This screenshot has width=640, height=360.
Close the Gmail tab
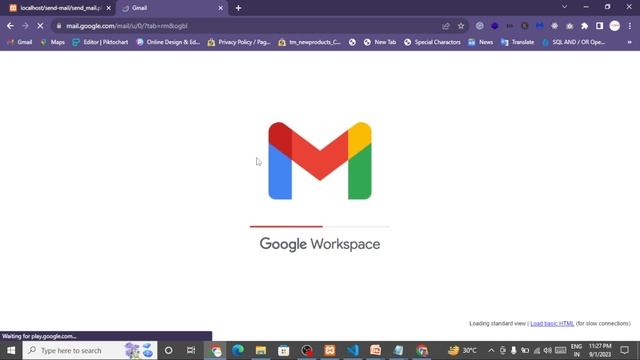tap(220, 8)
